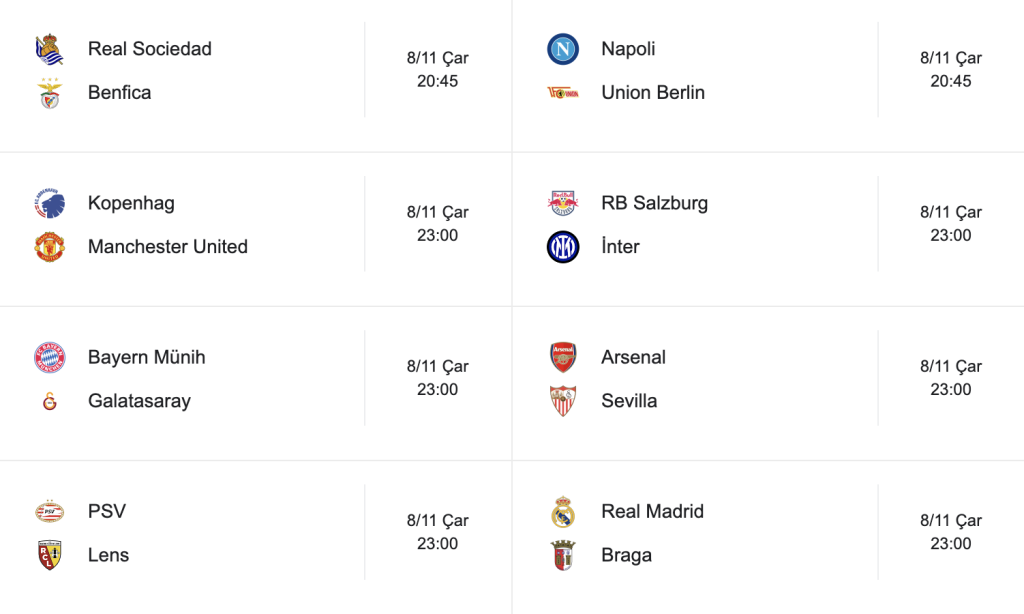Screen dimensions: 1024x614
Task: Click Napoli–Union Berlin match time 20:45
Action: 951,81
